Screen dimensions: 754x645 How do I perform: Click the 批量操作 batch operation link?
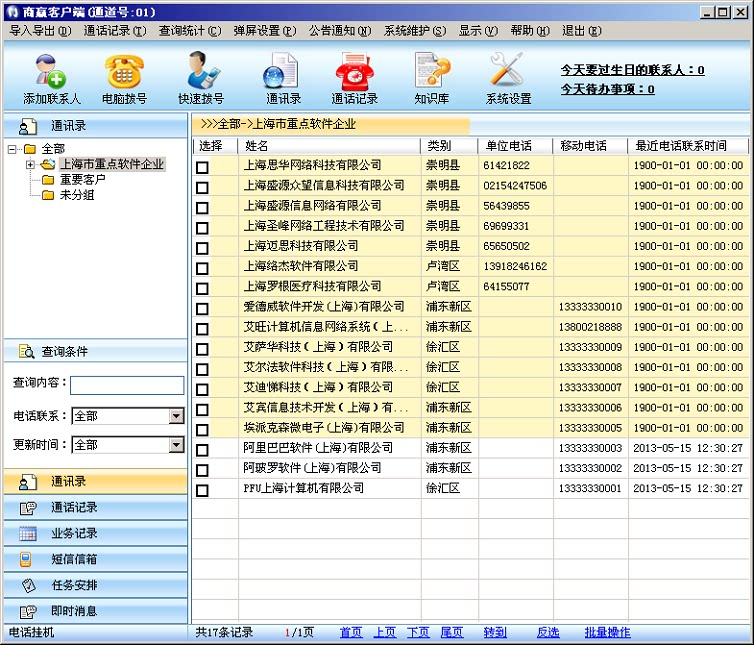[607, 632]
